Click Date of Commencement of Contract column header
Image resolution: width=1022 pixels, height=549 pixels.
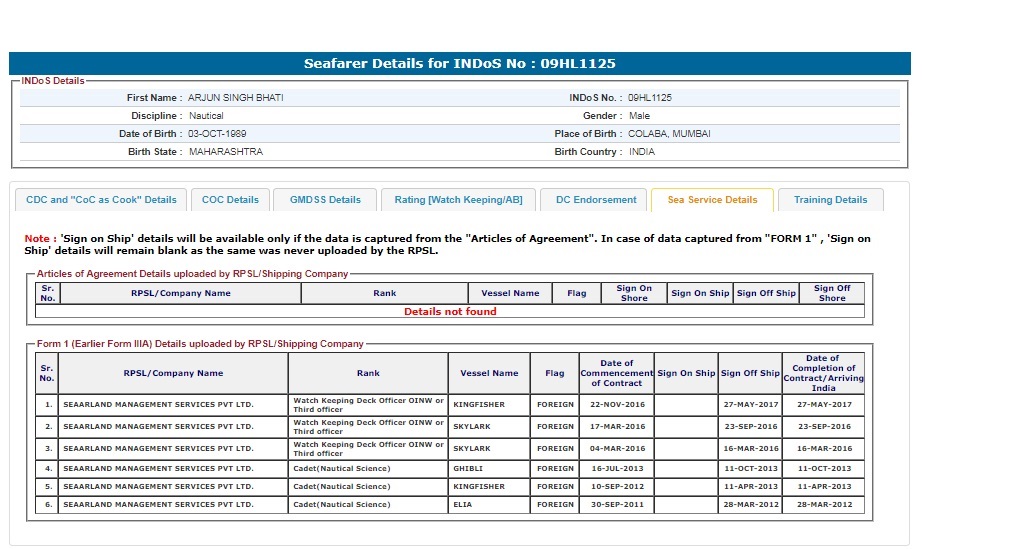pos(617,373)
